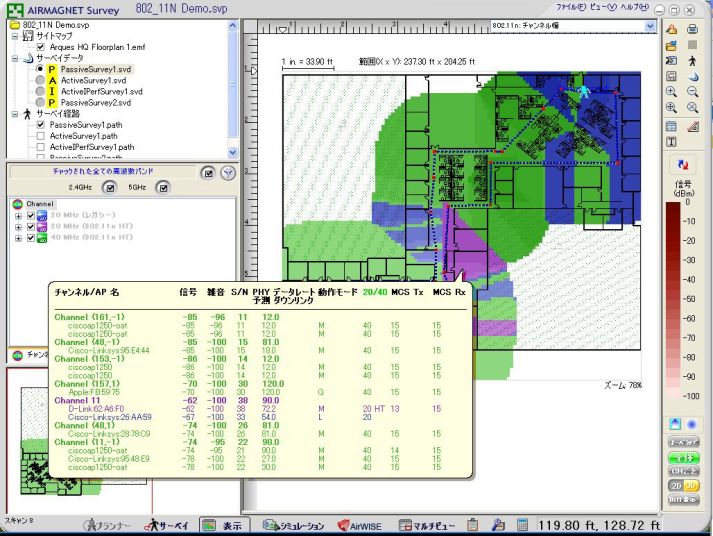Open the AirWISE tab
Screen dimensions: 713x536
point(360,525)
